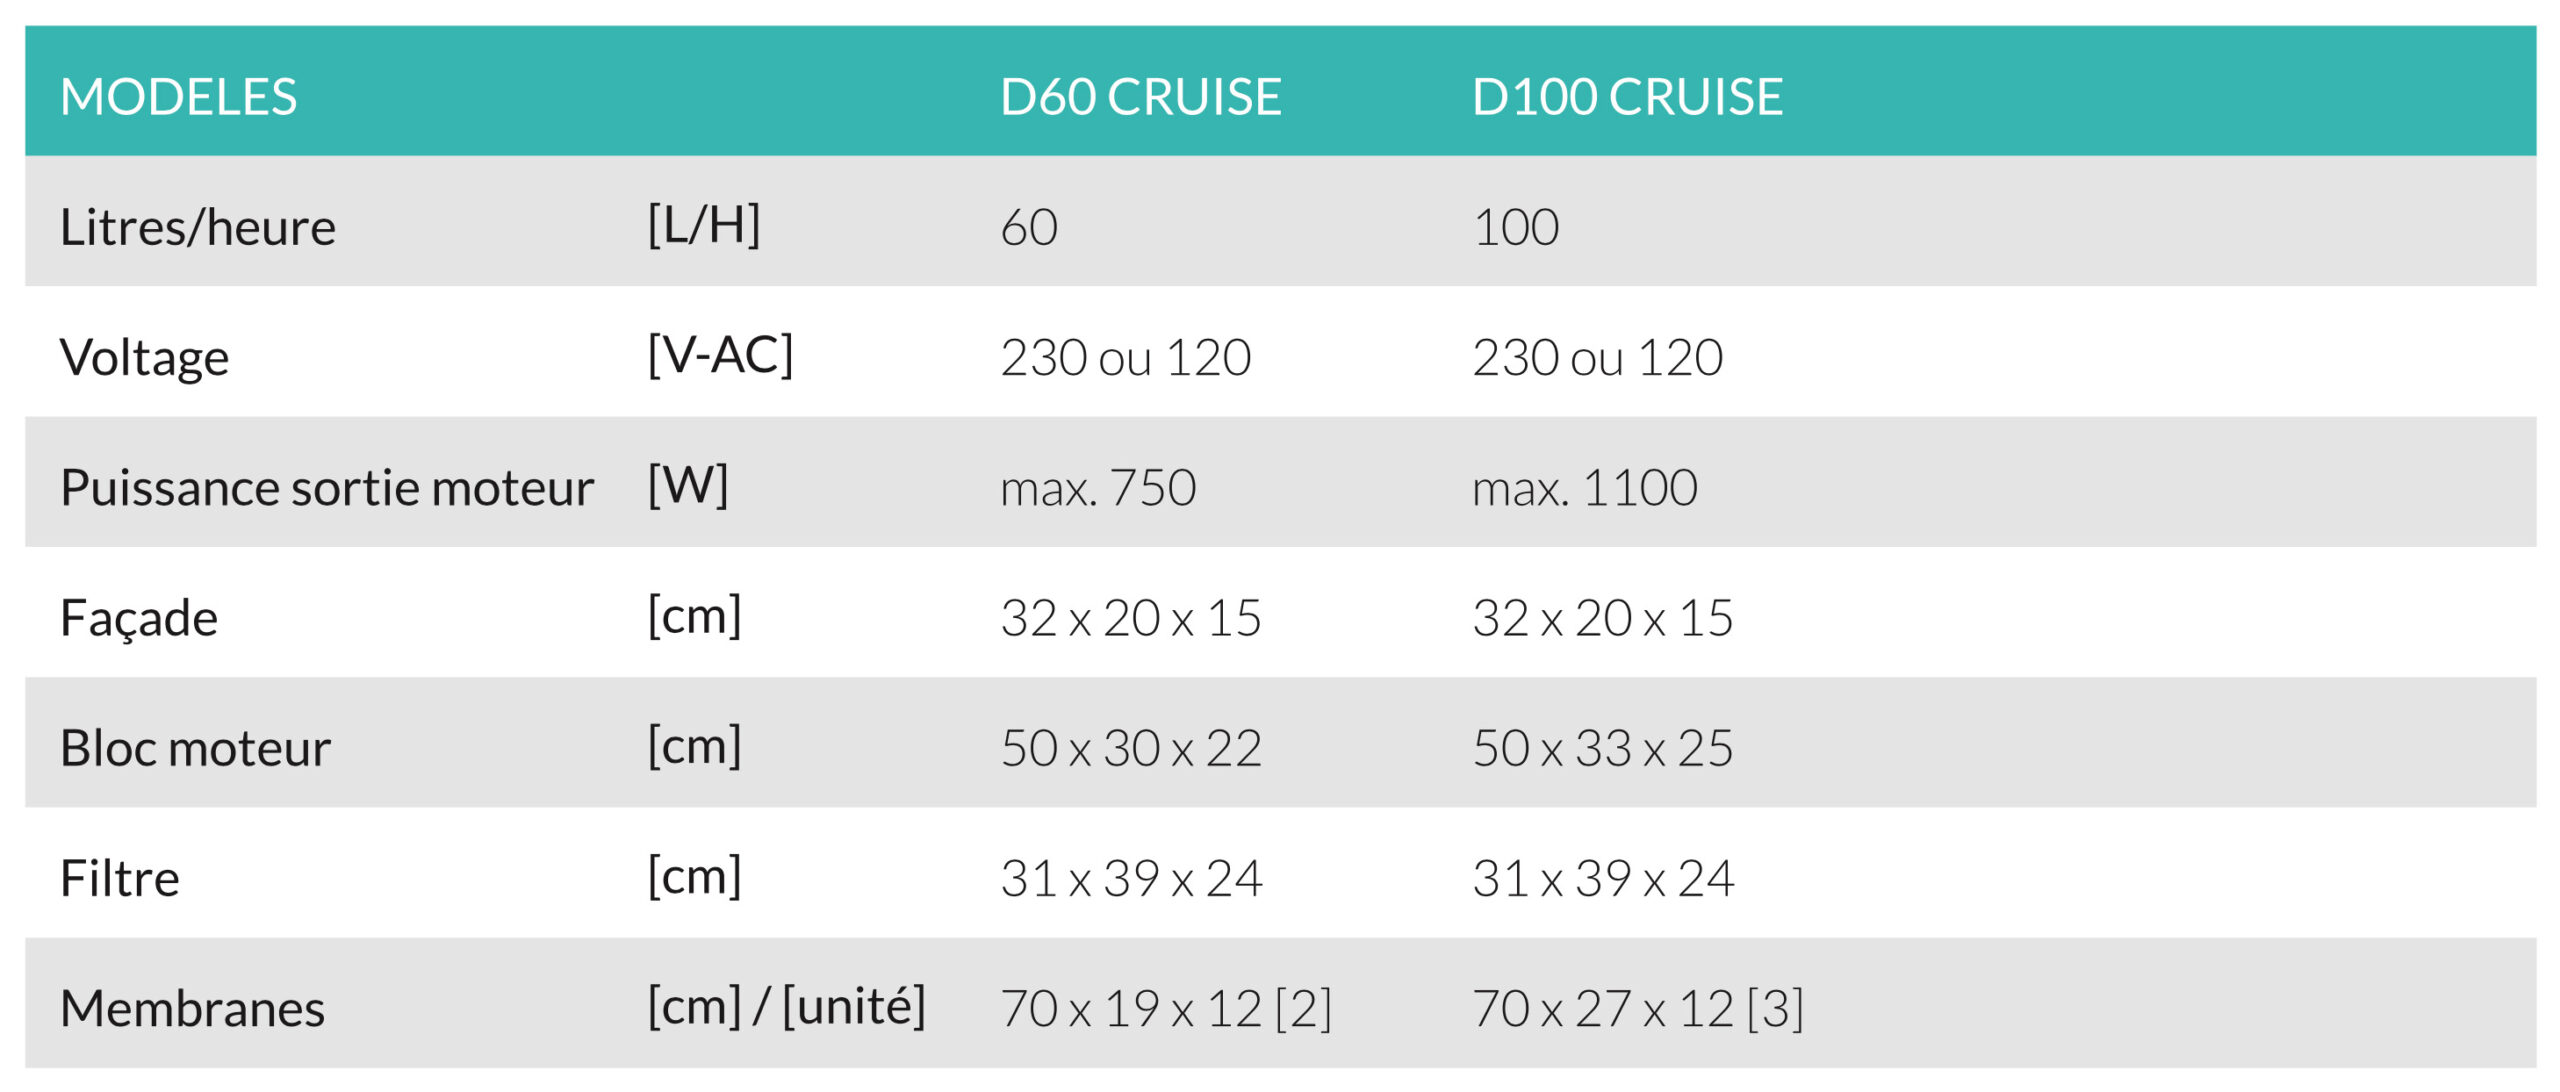Select the max. 750 value

(x=1098, y=488)
